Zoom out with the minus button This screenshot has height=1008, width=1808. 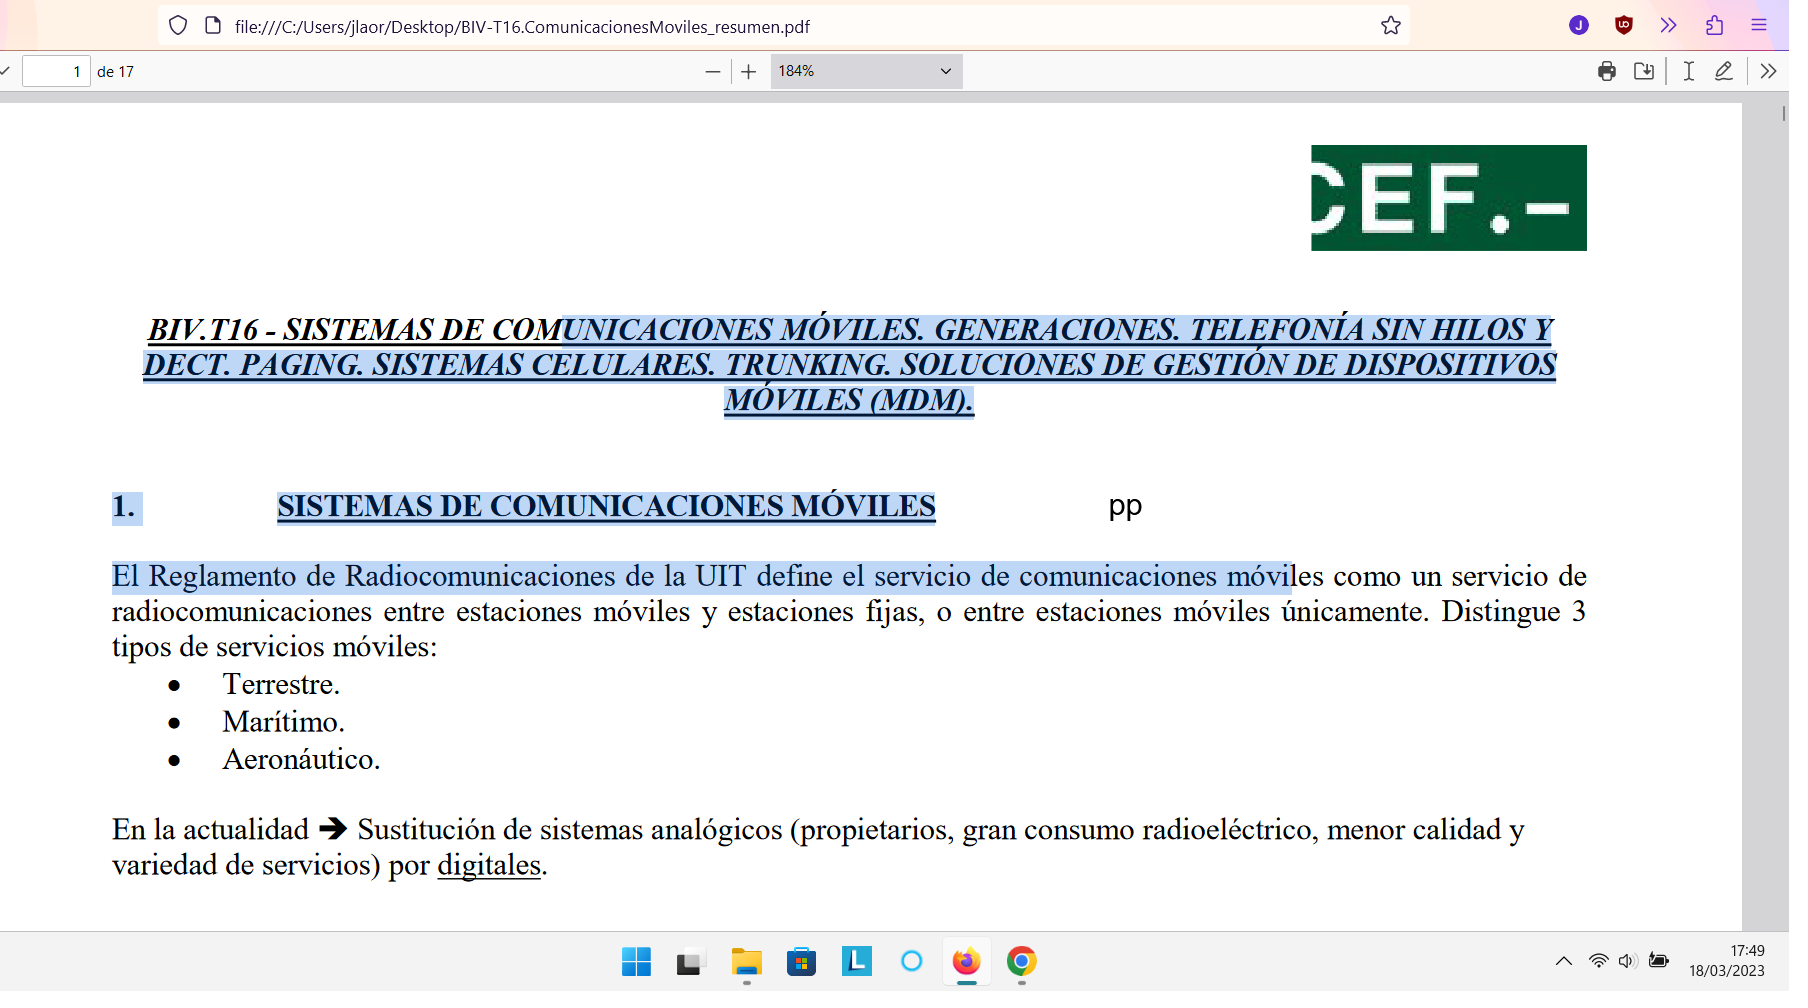(x=712, y=71)
